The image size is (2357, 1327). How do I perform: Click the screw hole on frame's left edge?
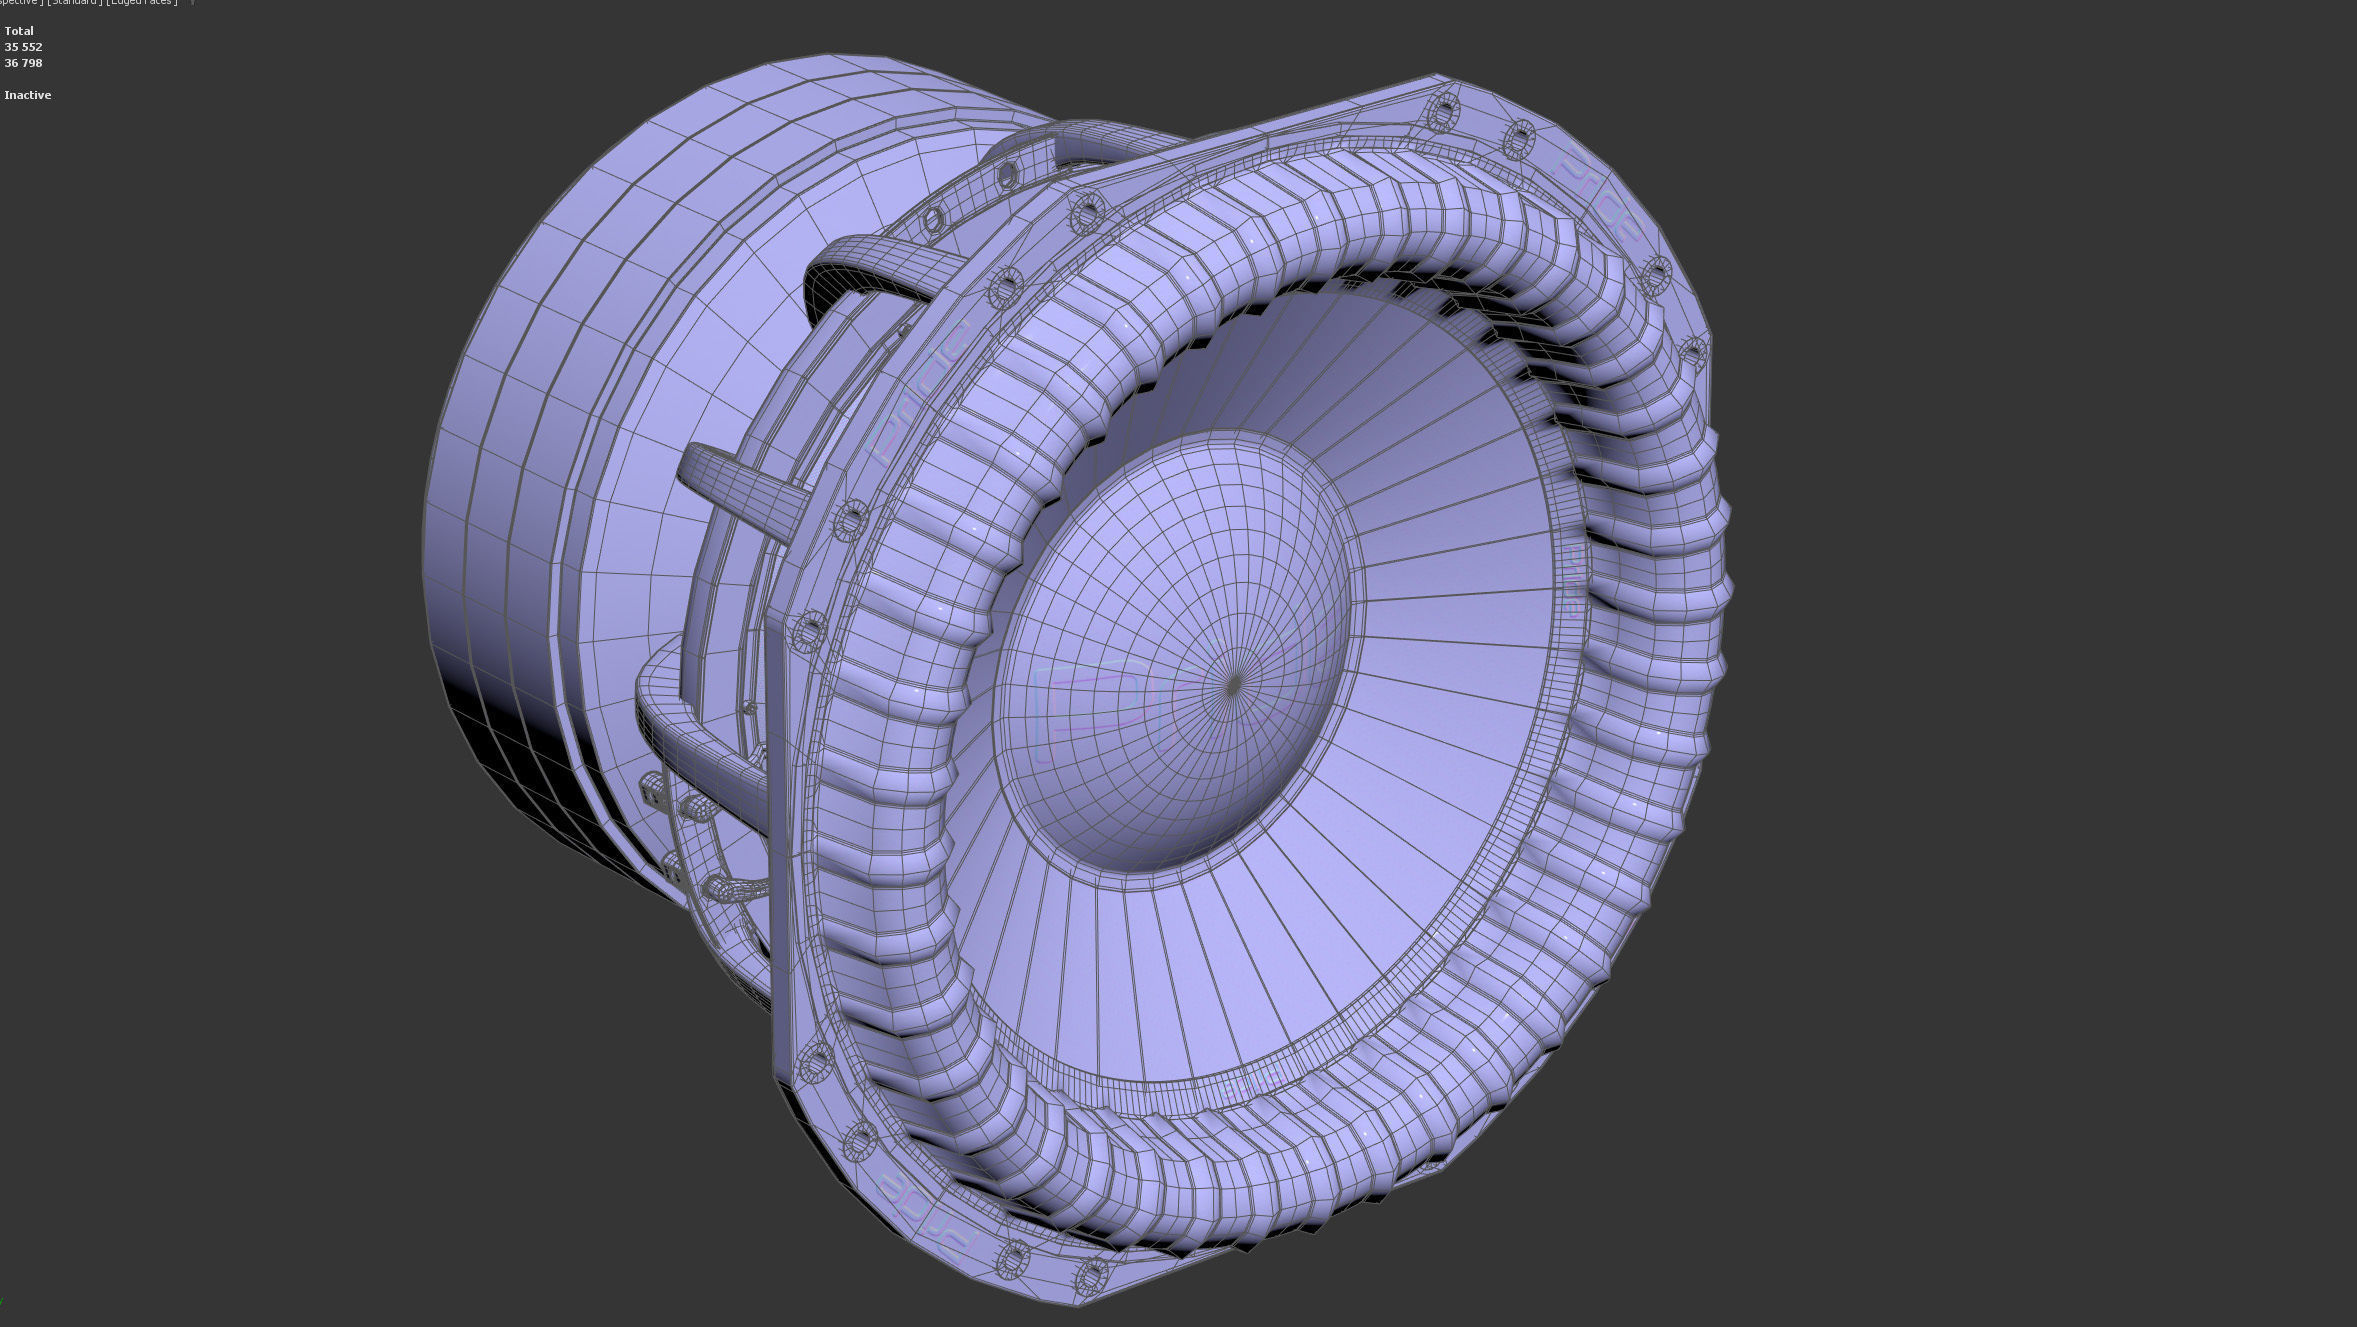click(x=809, y=631)
